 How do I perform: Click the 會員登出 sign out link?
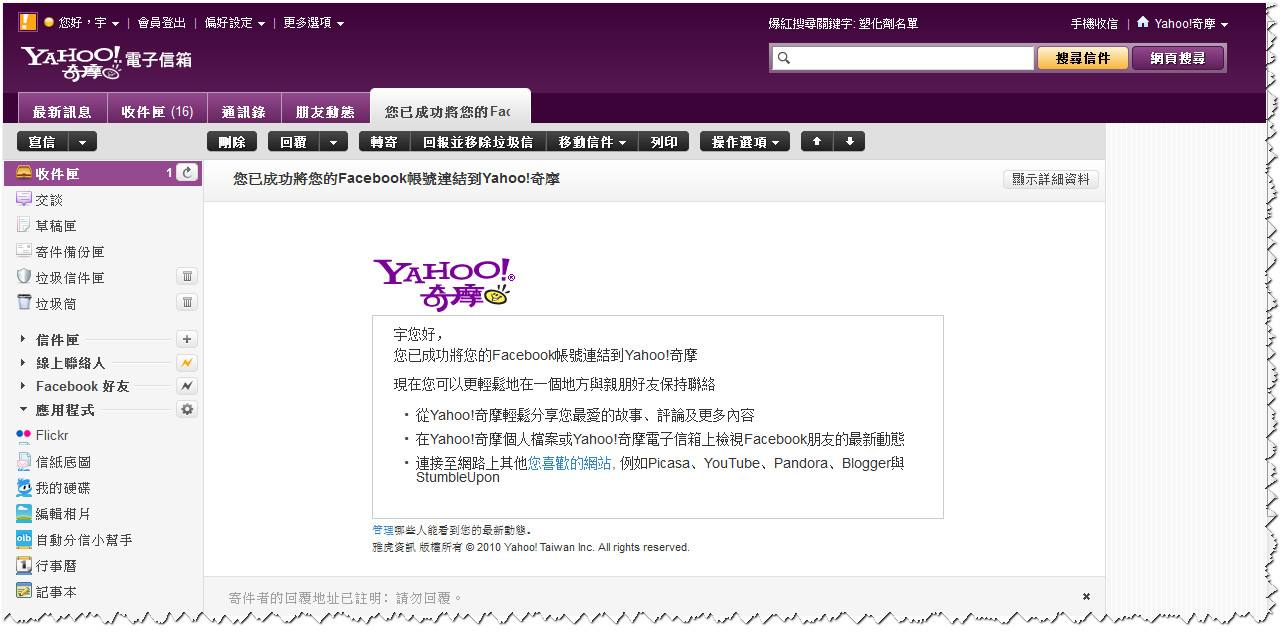pos(161,23)
